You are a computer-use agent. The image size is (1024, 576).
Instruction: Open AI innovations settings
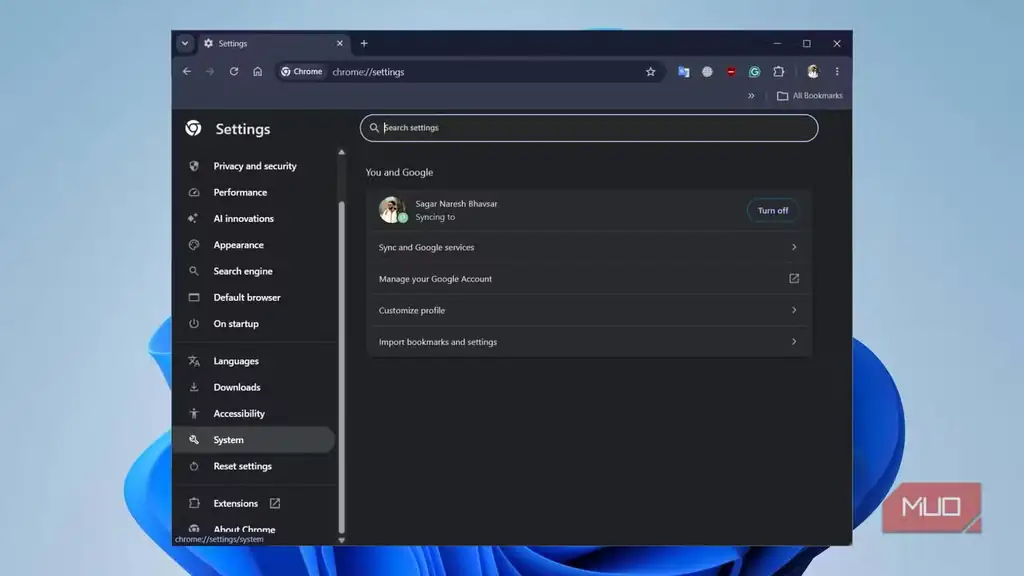point(255,218)
